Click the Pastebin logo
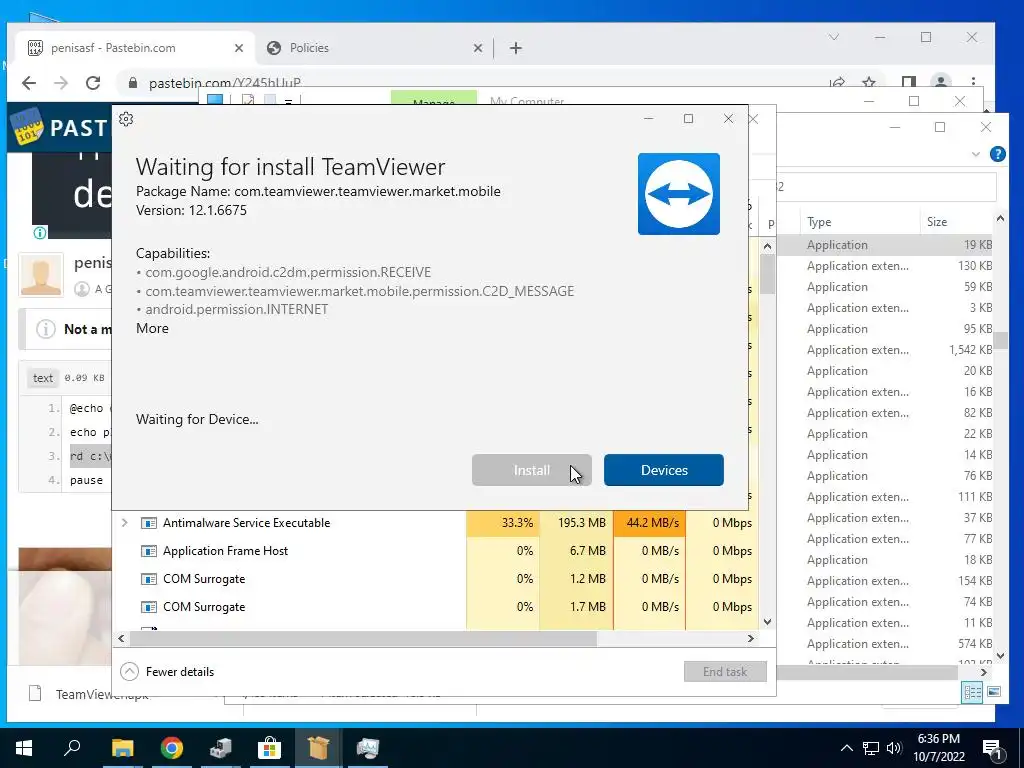 pos(60,127)
